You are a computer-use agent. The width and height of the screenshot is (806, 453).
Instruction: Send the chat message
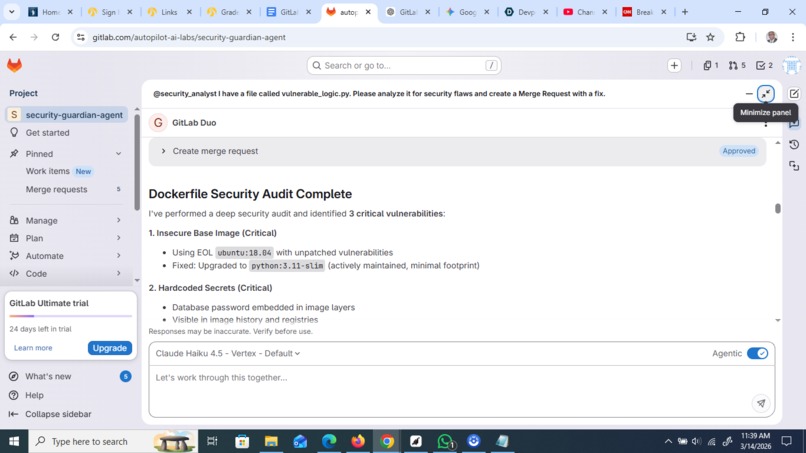761,403
